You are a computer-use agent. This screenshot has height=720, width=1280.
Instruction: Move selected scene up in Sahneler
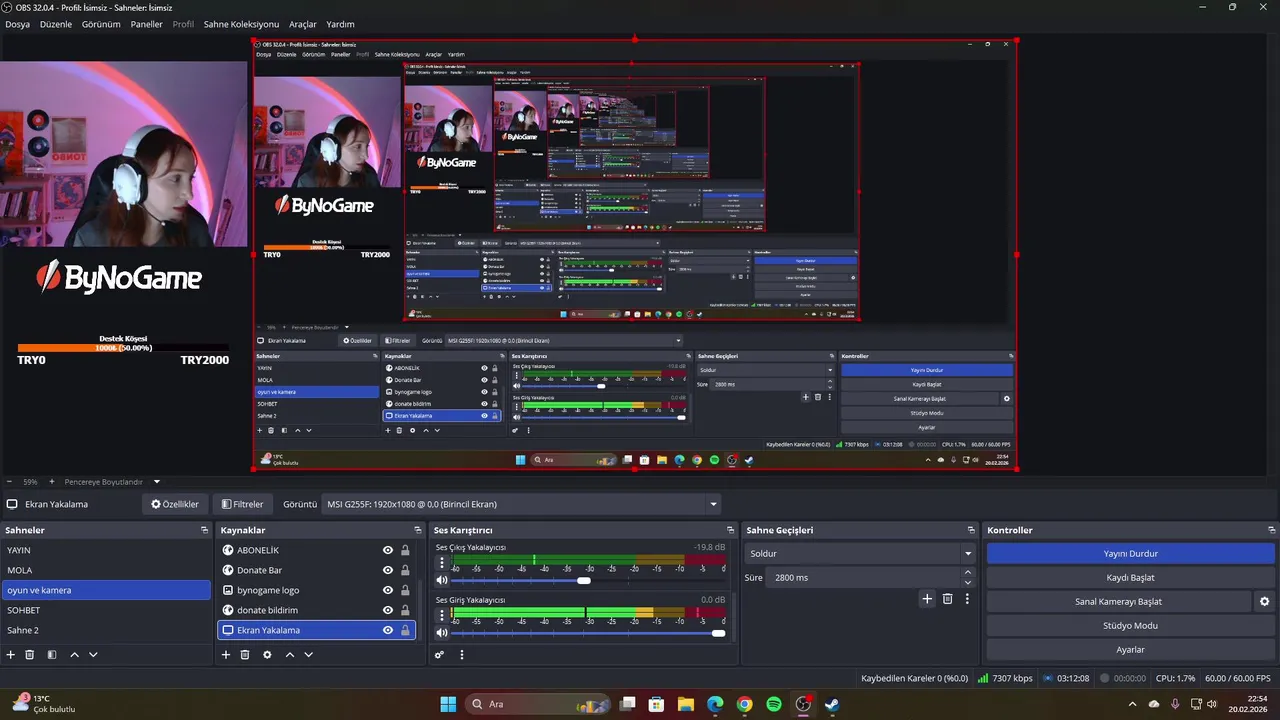coord(74,655)
